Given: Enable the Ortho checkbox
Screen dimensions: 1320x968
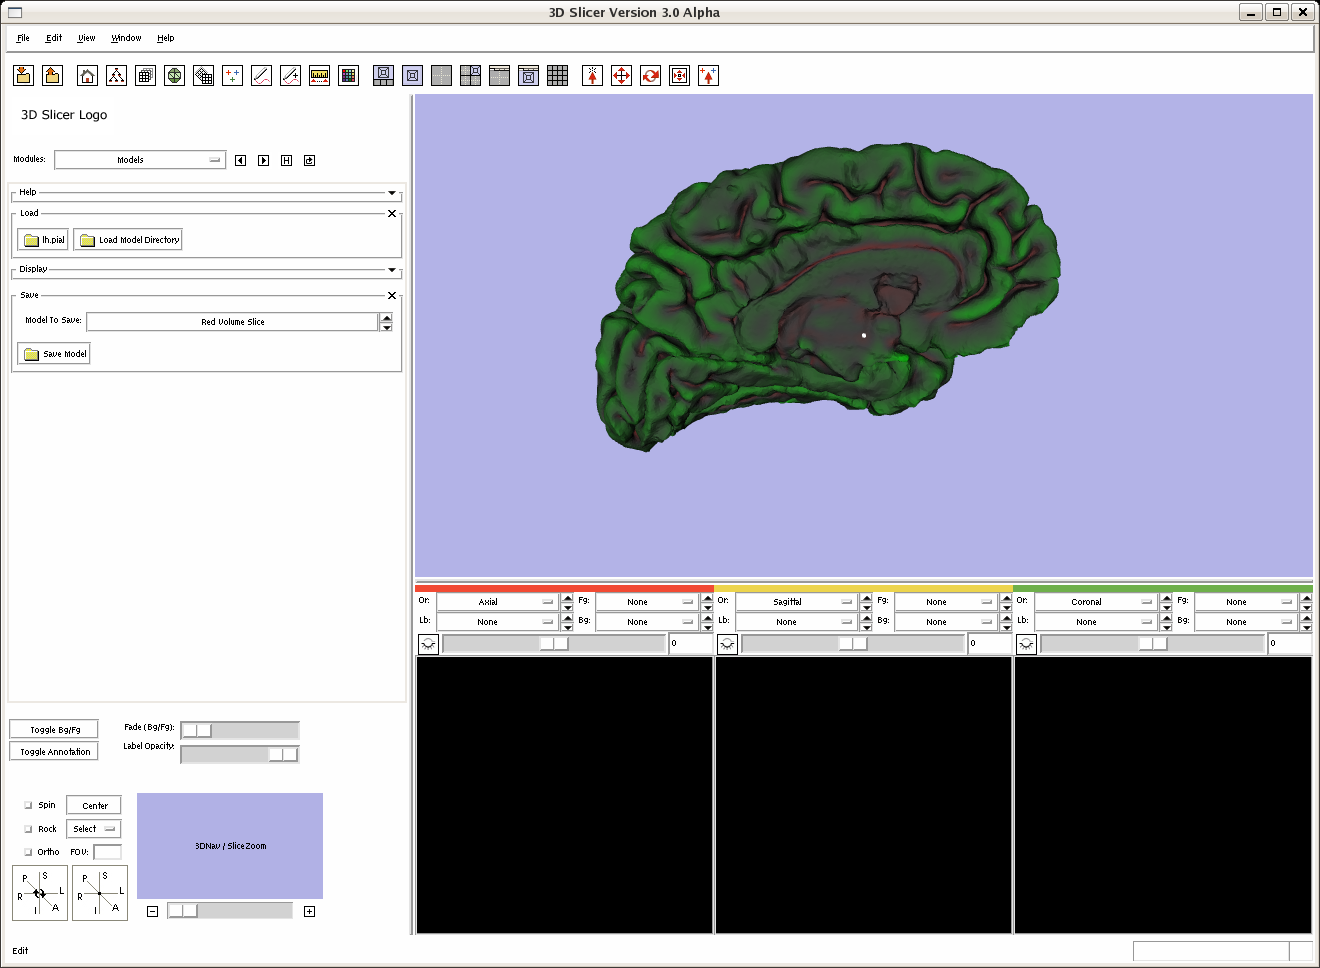Looking at the screenshot, I should click(28, 852).
